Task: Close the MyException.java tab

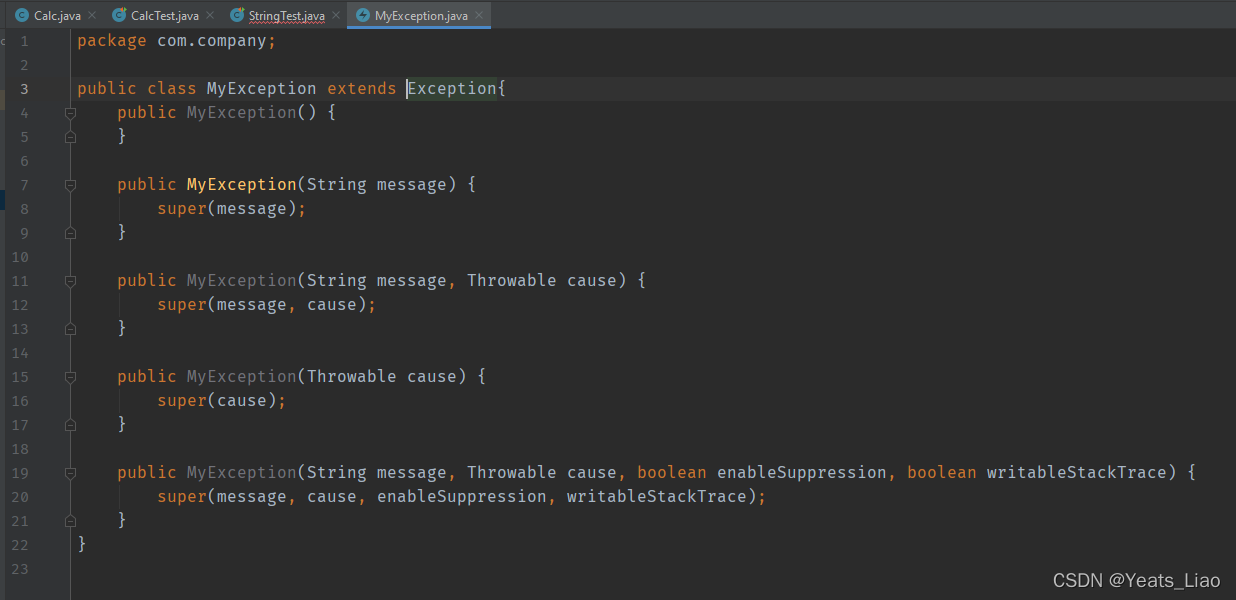Action: (478, 16)
